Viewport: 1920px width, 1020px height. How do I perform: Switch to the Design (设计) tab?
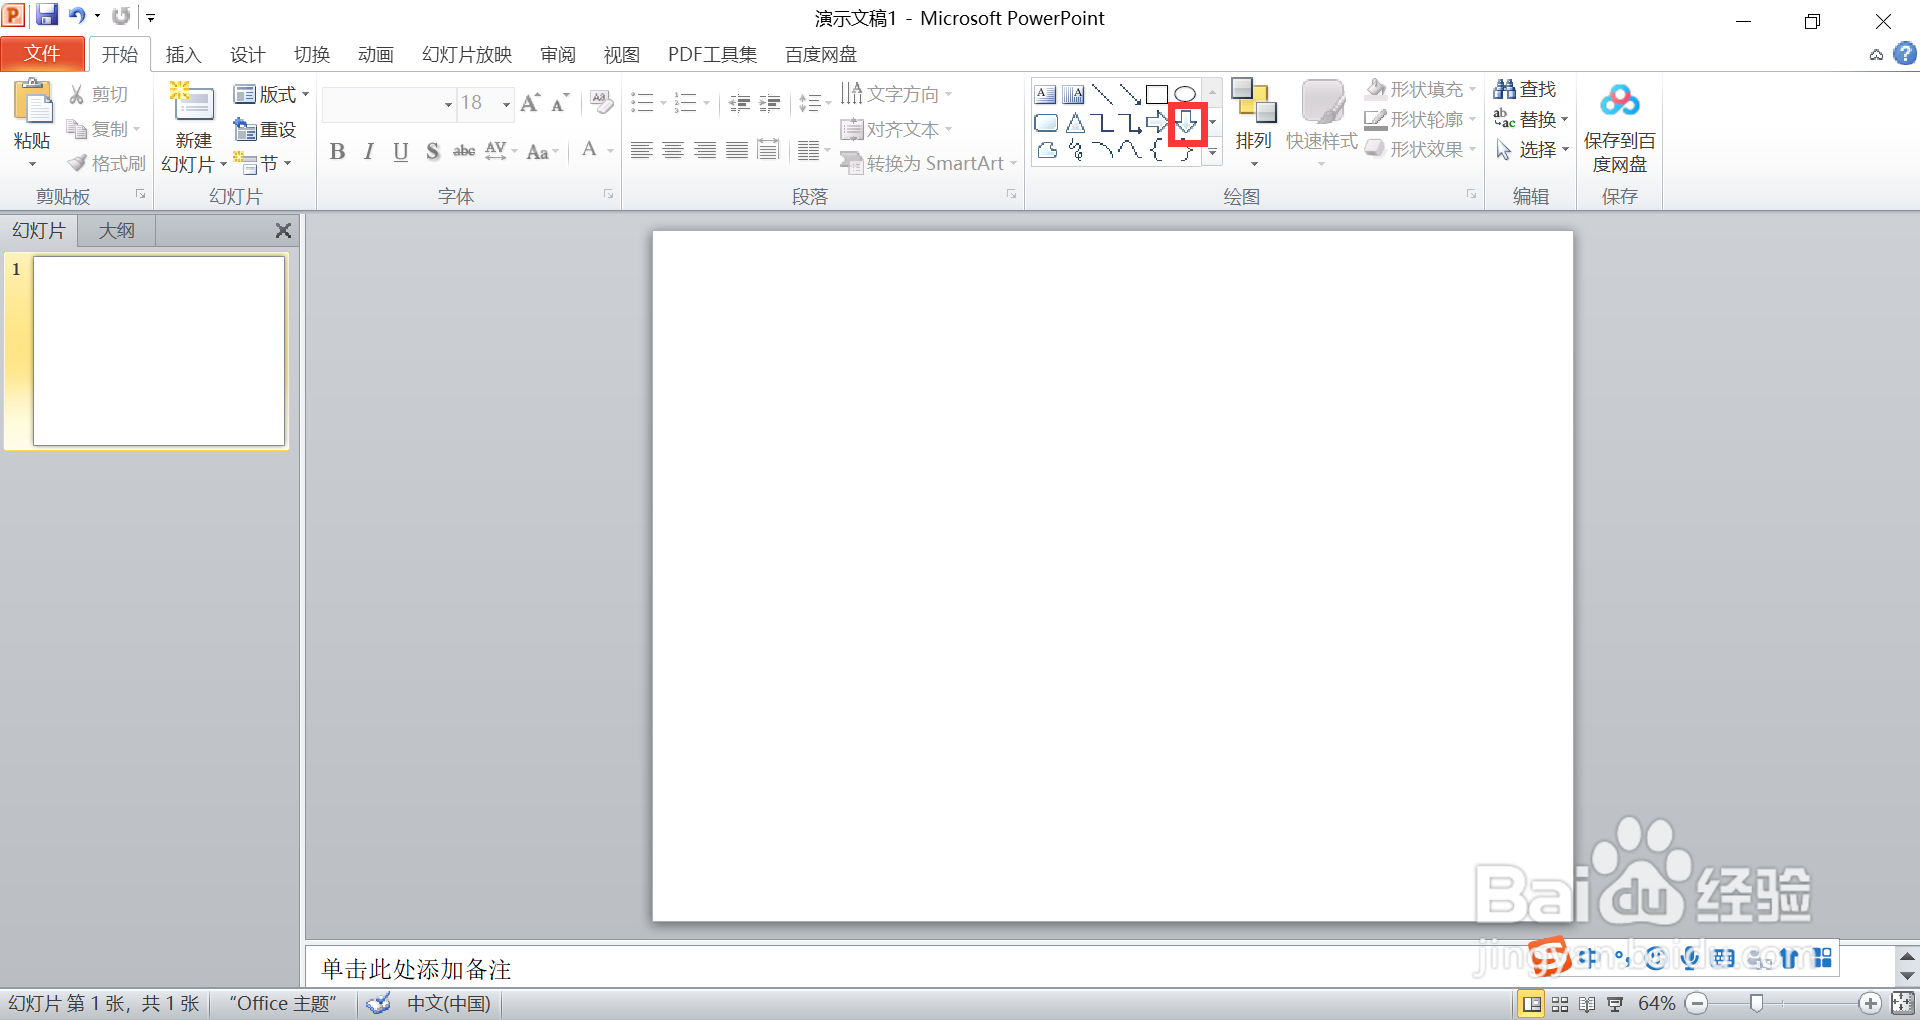247,55
